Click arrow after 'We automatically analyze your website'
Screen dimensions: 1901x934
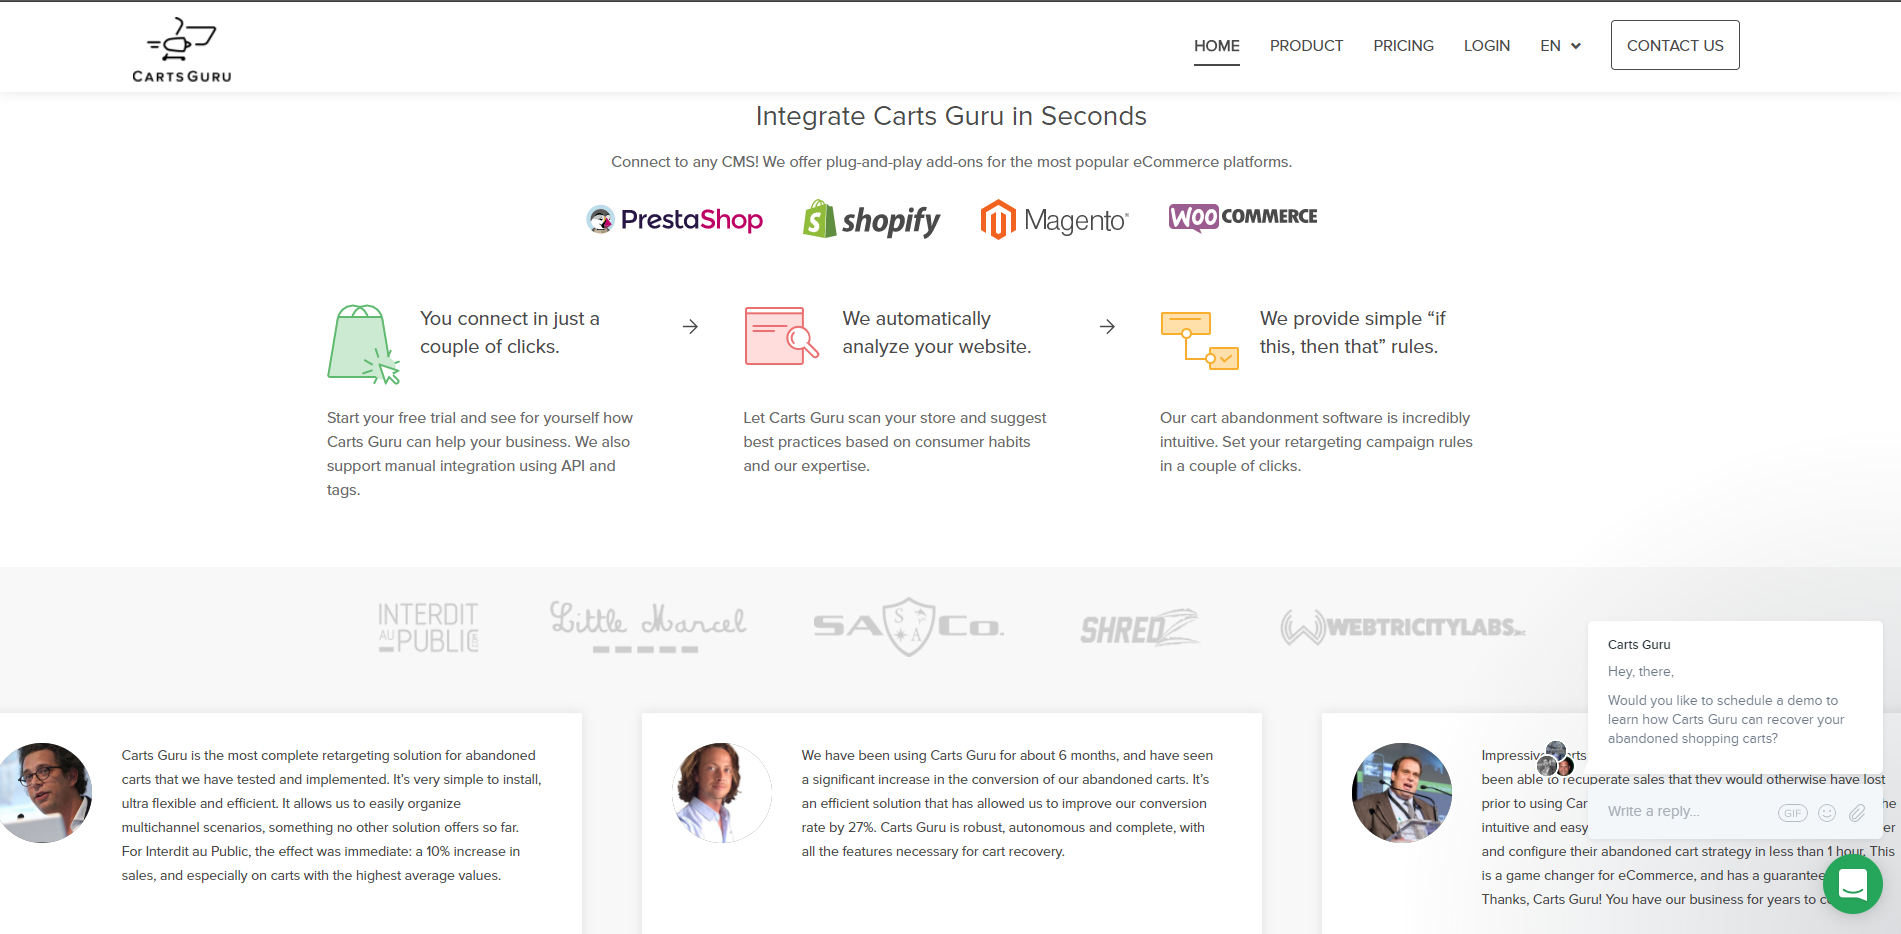click(x=1107, y=327)
